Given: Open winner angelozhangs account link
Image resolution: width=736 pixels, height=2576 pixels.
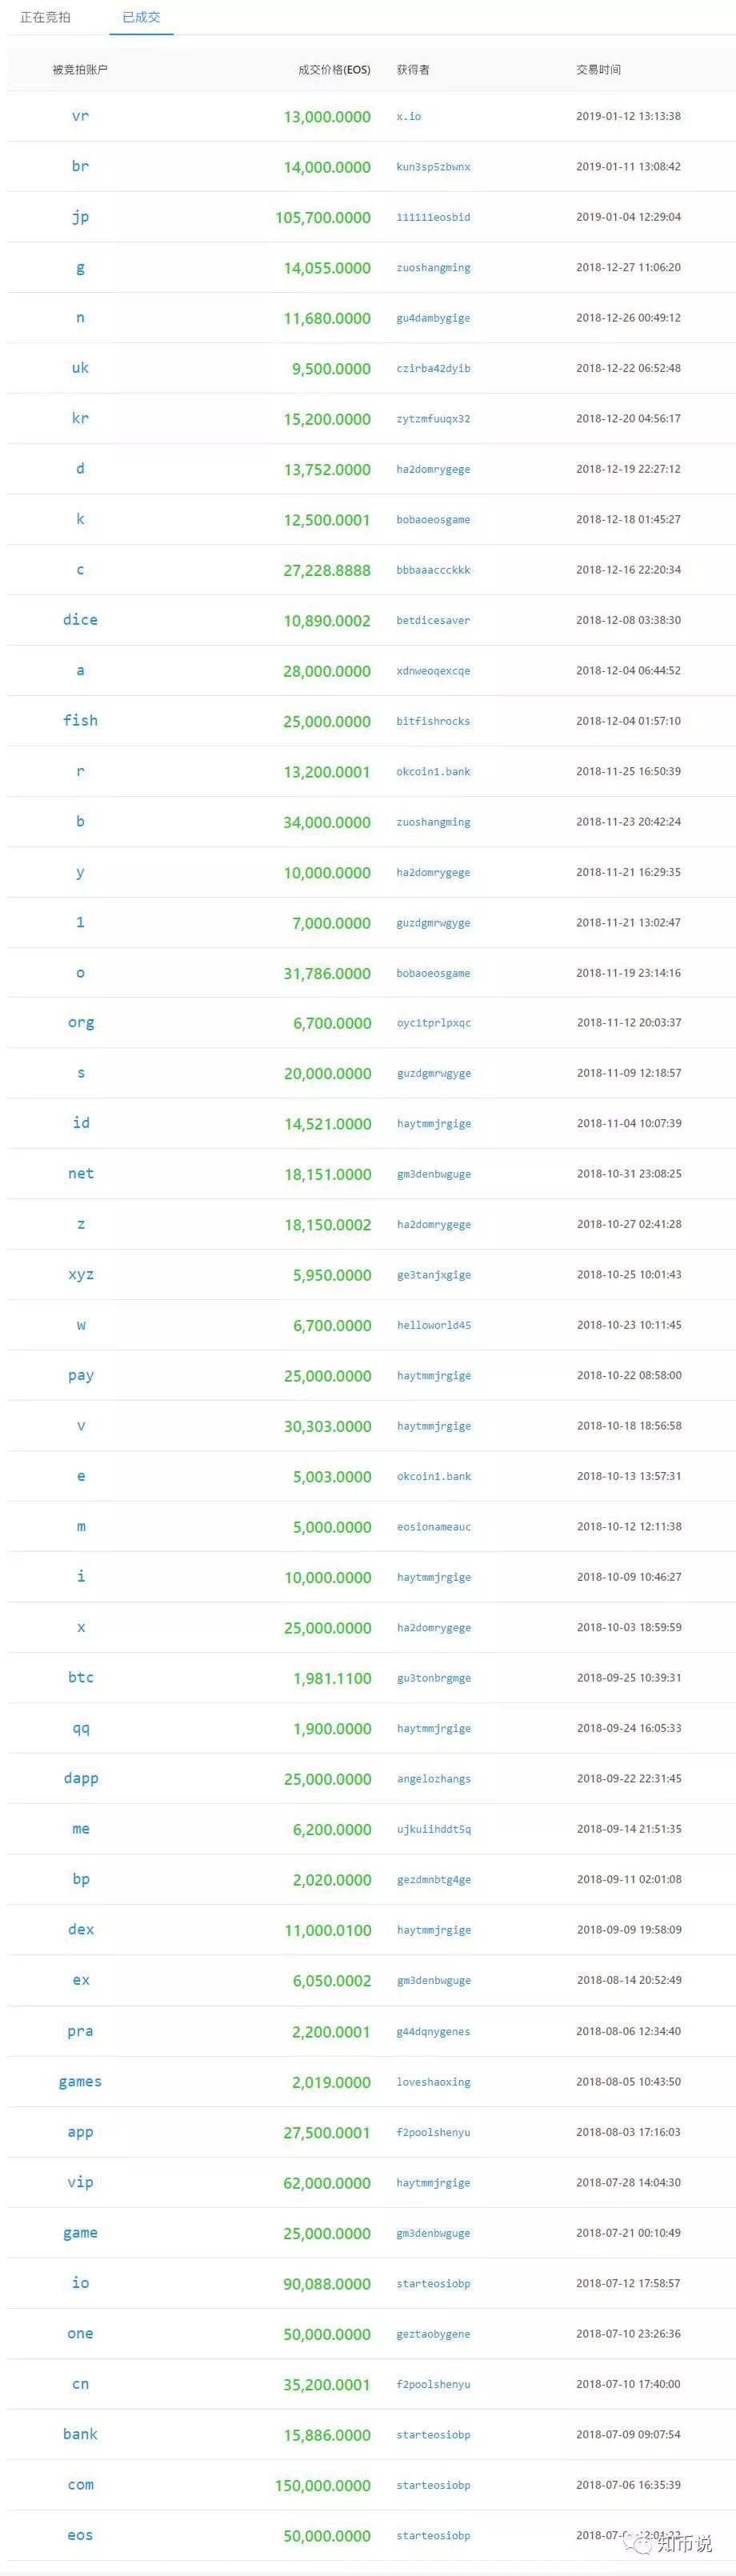Looking at the screenshot, I should tap(434, 1778).
